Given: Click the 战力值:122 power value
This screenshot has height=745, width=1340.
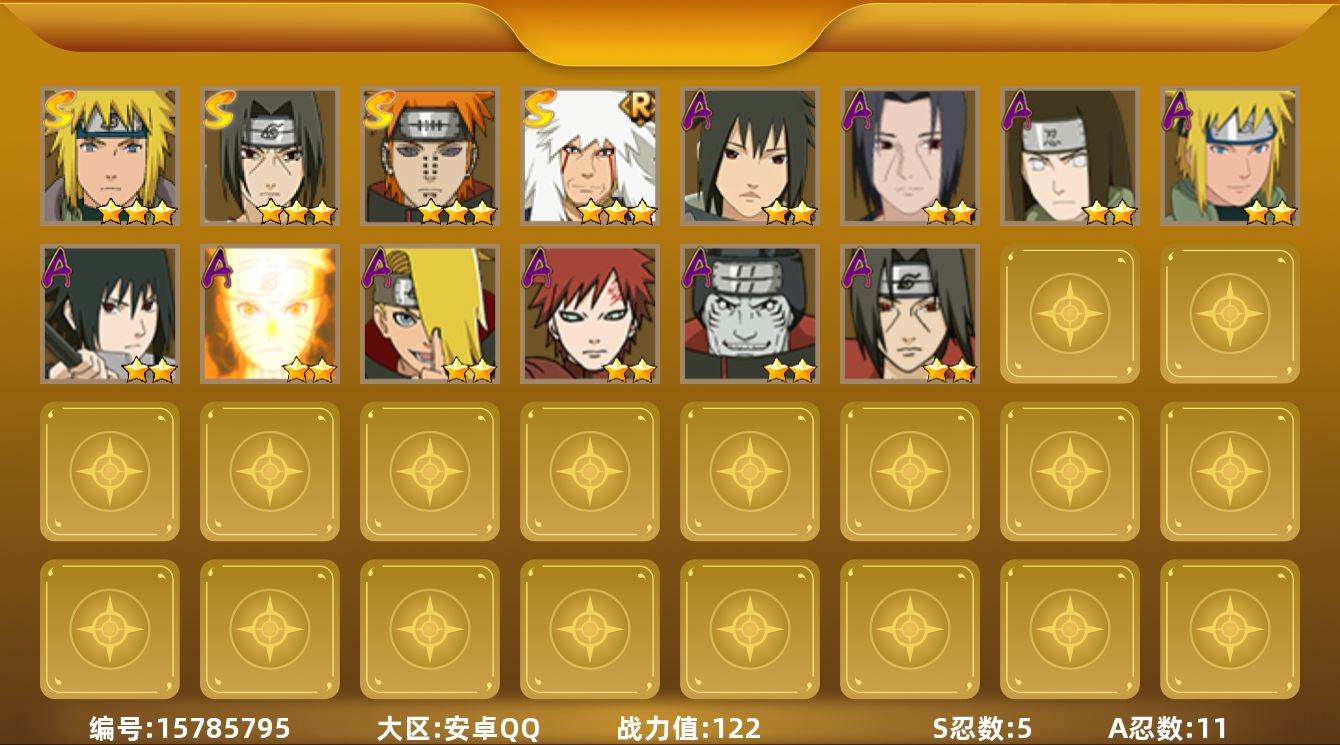Looking at the screenshot, I should pos(689,728).
